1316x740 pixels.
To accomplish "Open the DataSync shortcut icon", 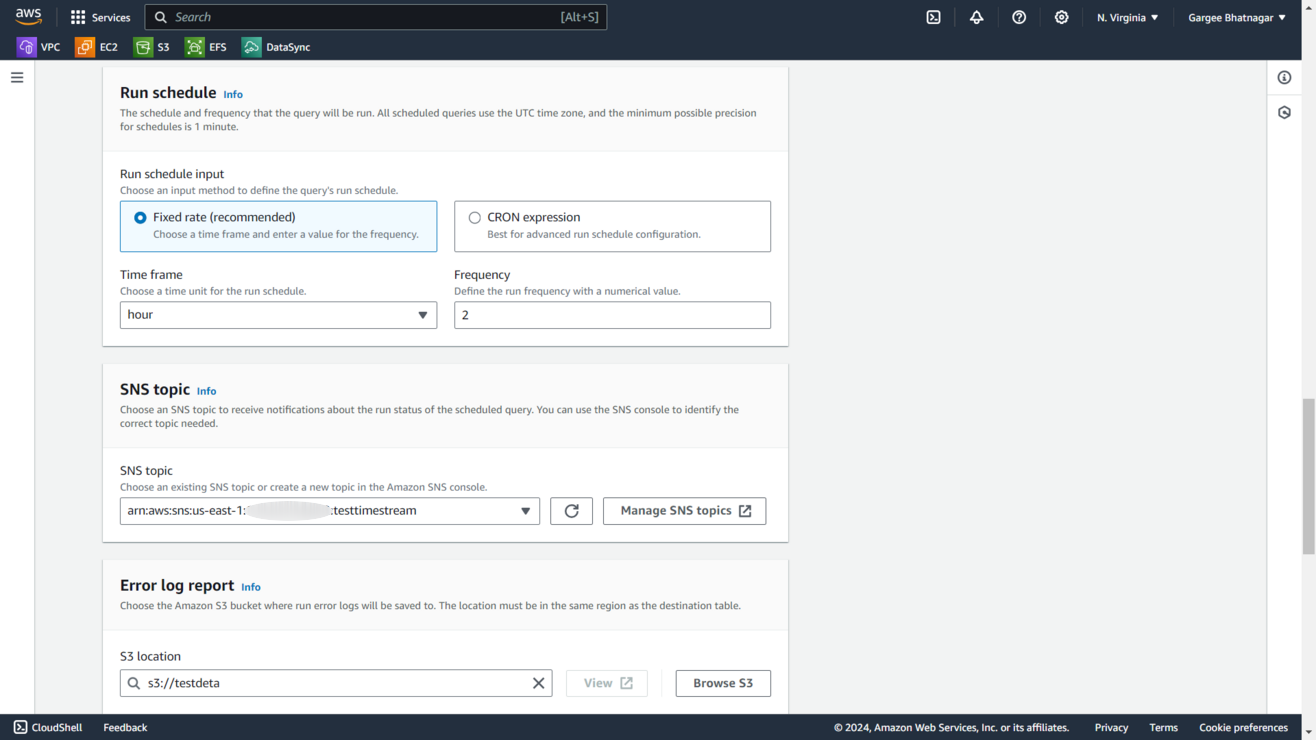I will (x=251, y=47).
